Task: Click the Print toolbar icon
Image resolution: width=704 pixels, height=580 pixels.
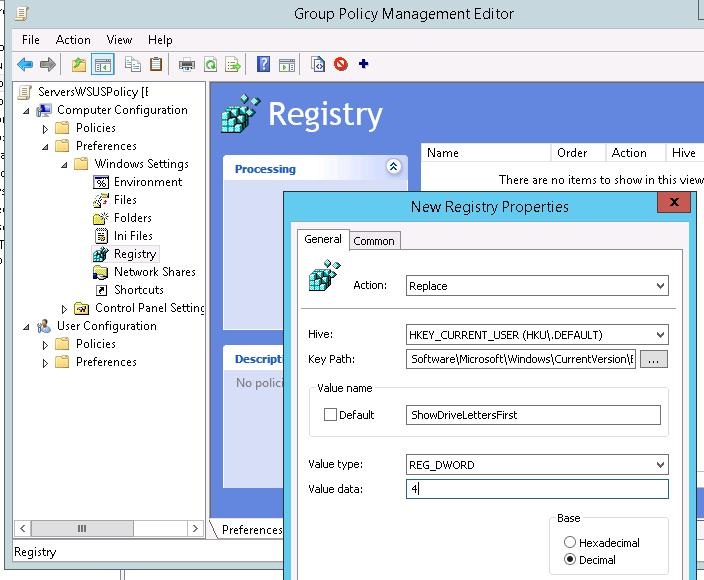Action: [x=187, y=65]
